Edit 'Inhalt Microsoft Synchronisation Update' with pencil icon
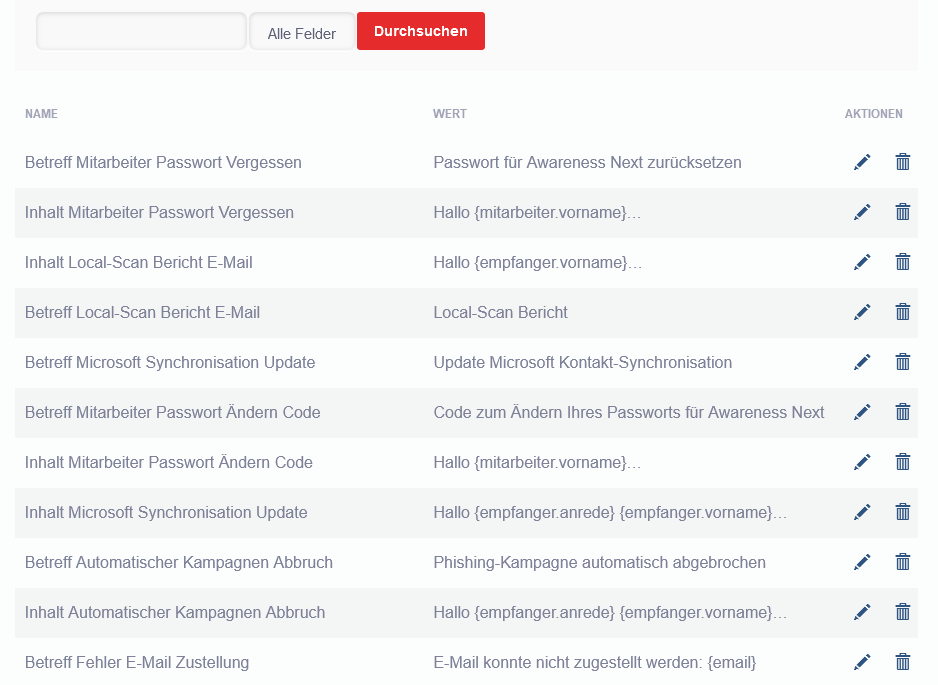 [x=862, y=512]
